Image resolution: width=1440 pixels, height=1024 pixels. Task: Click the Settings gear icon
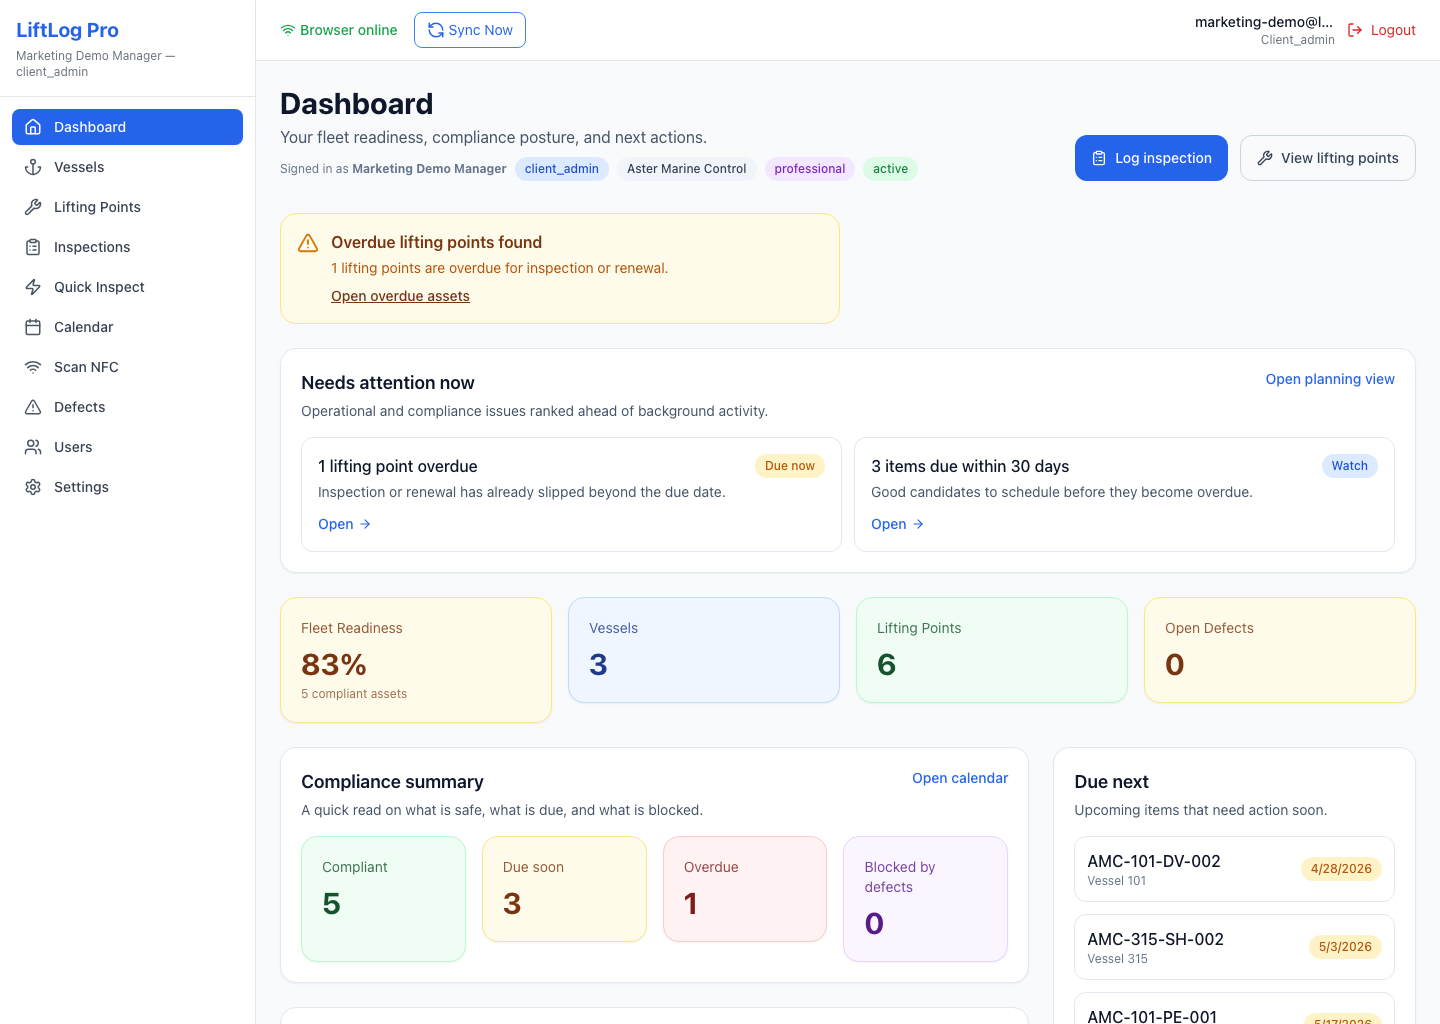pyautogui.click(x=33, y=487)
